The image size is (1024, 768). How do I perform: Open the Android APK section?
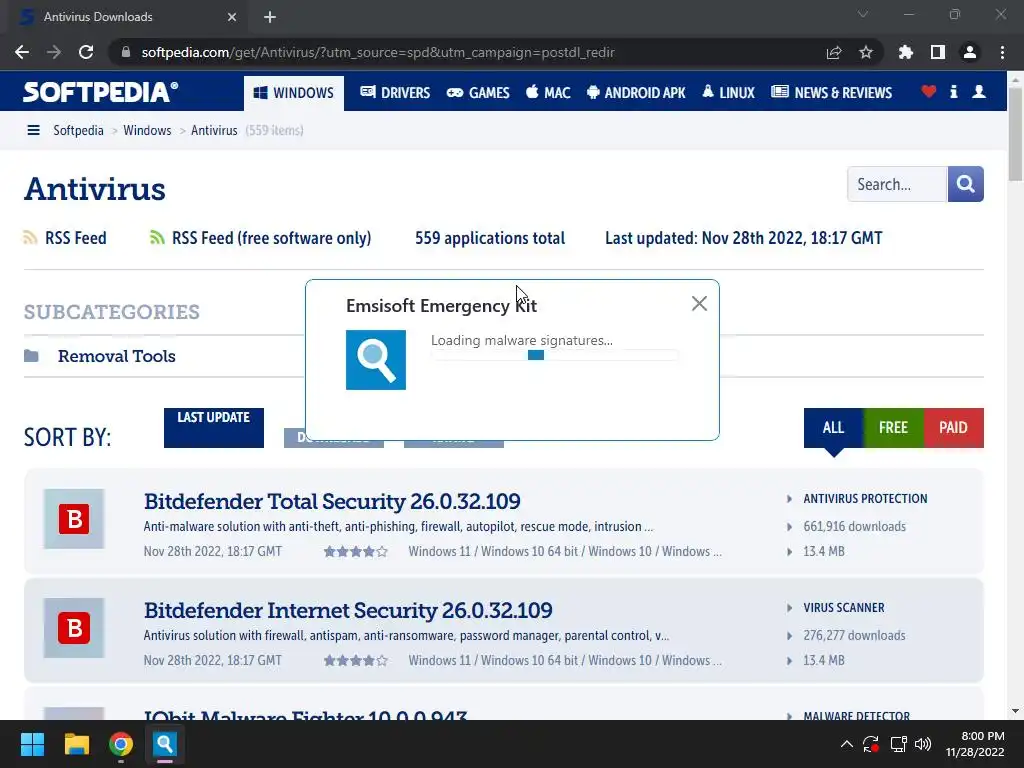point(635,93)
